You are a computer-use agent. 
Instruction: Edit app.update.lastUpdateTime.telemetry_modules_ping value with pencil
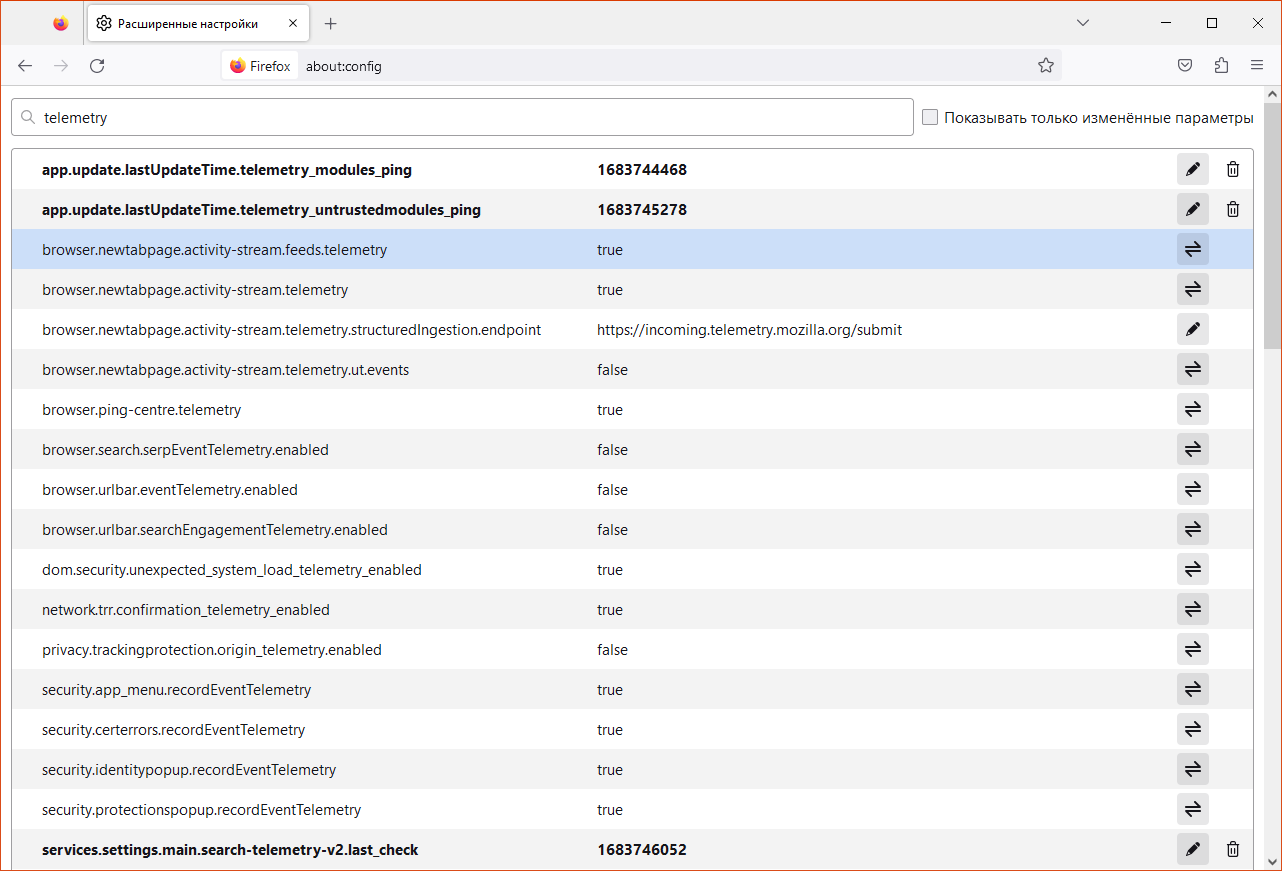tap(1192, 170)
